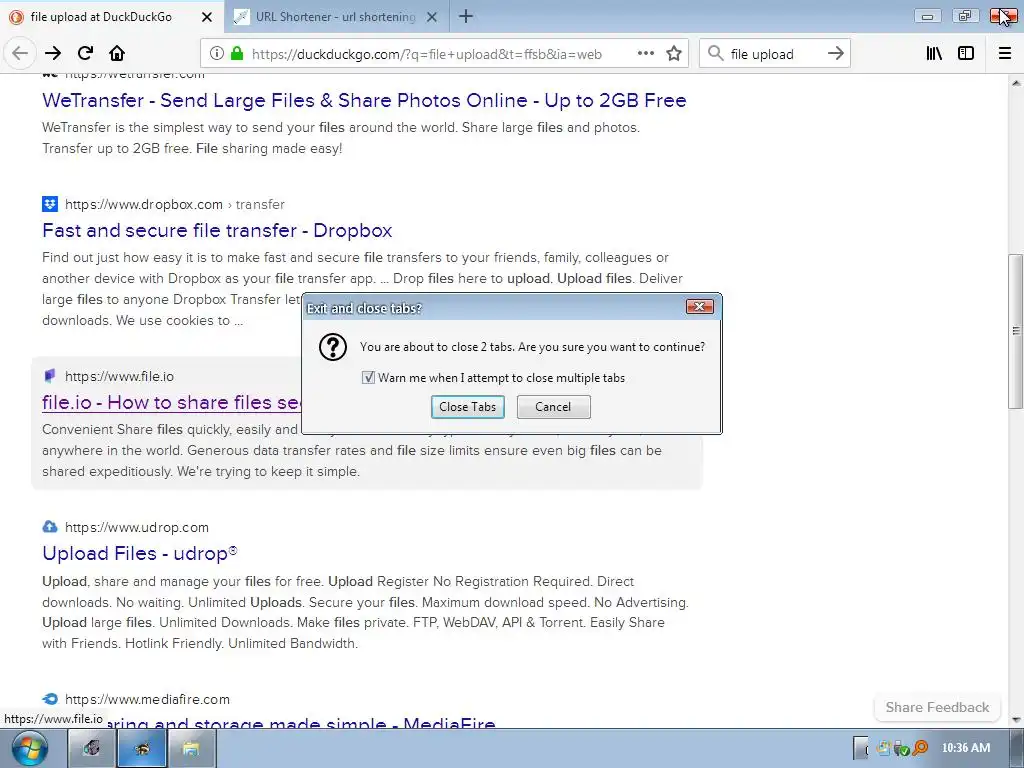The height and width of the screenshot is (768, 1024).
Task: Submit search with the arrow in search box
Action: point(836,54)
